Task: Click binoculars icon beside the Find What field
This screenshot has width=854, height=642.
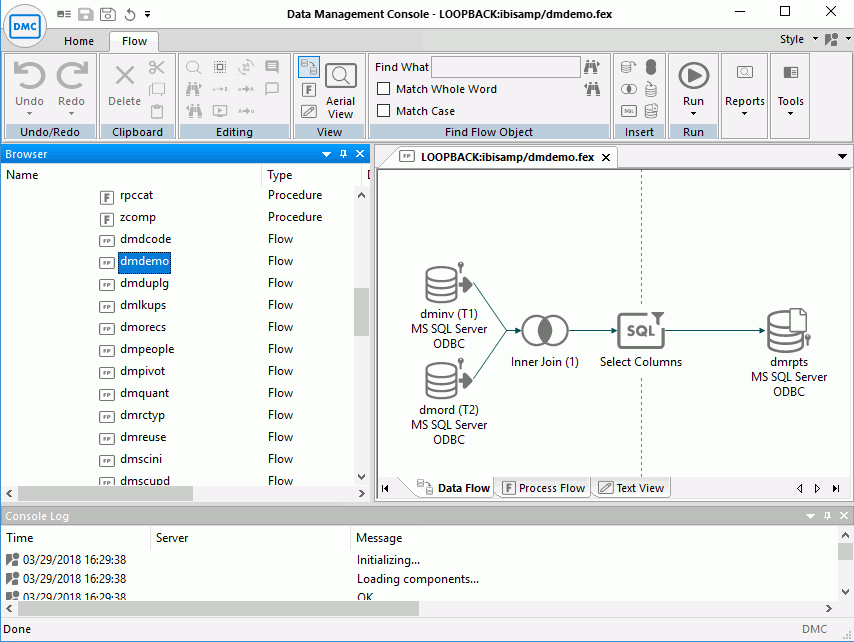Action: [x=592, y=67]
